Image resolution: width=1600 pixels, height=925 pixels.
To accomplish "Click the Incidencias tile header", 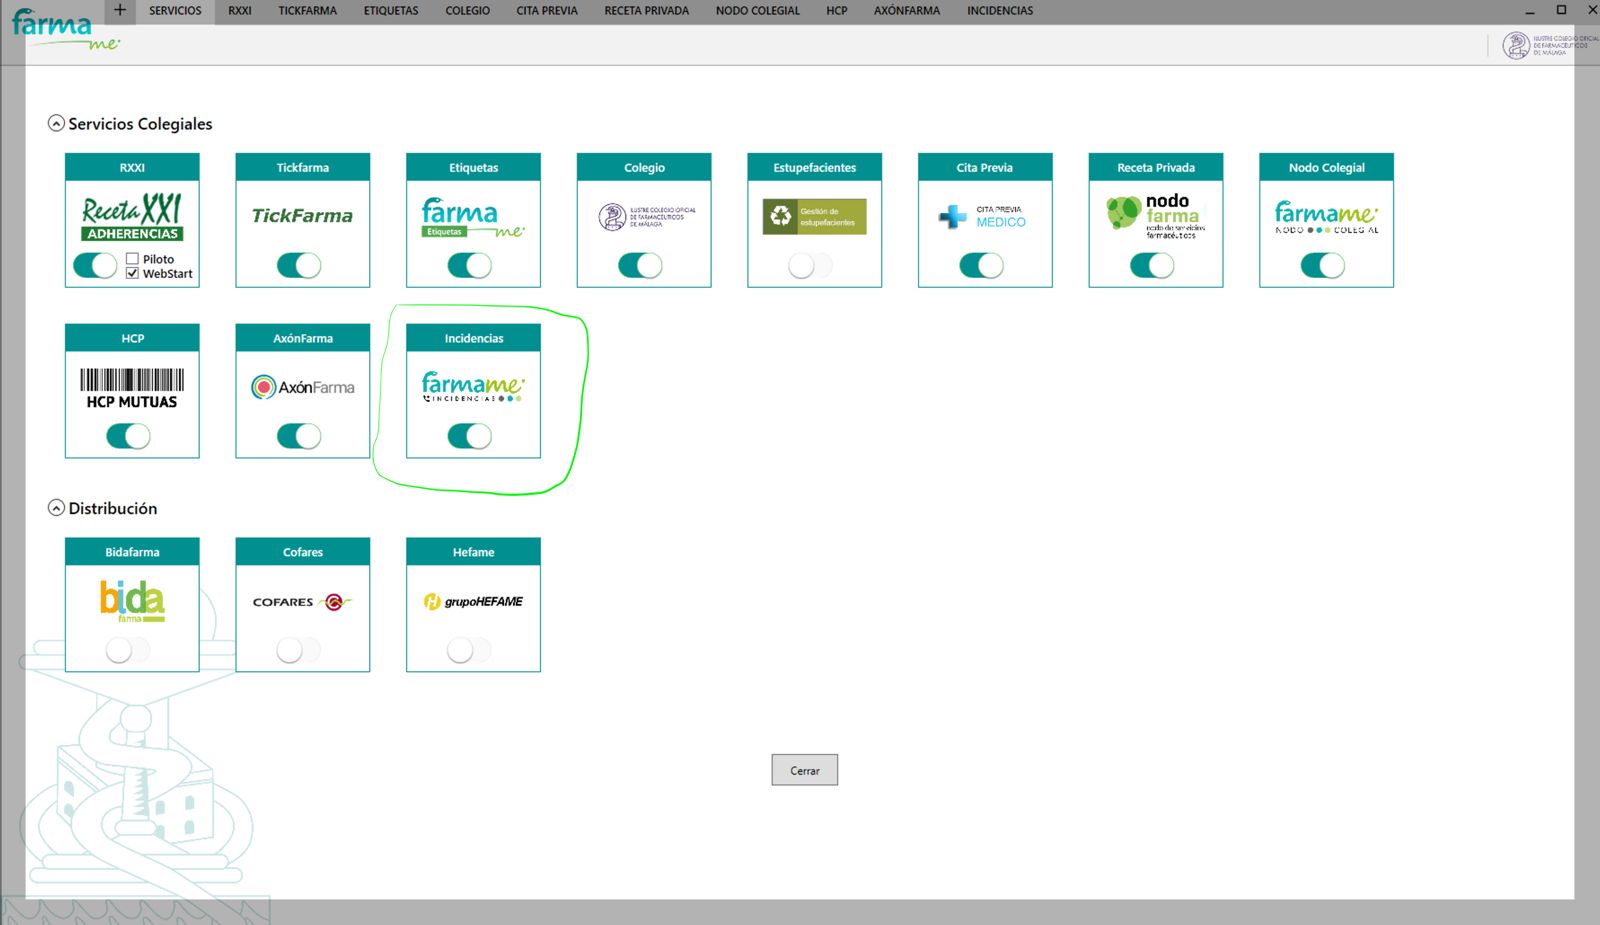I will (x=473, y=338).
